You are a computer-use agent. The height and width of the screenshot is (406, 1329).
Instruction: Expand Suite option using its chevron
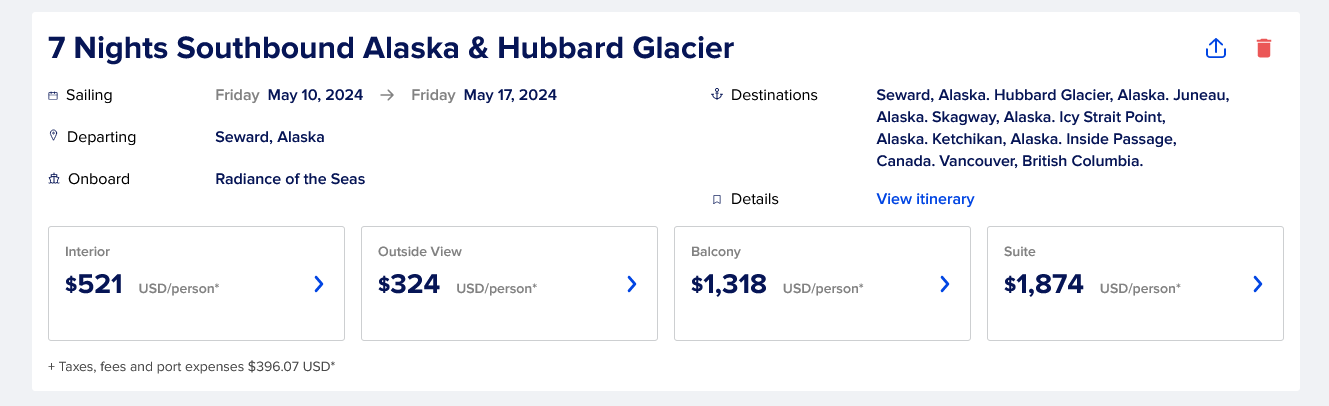click(1258, 284)
